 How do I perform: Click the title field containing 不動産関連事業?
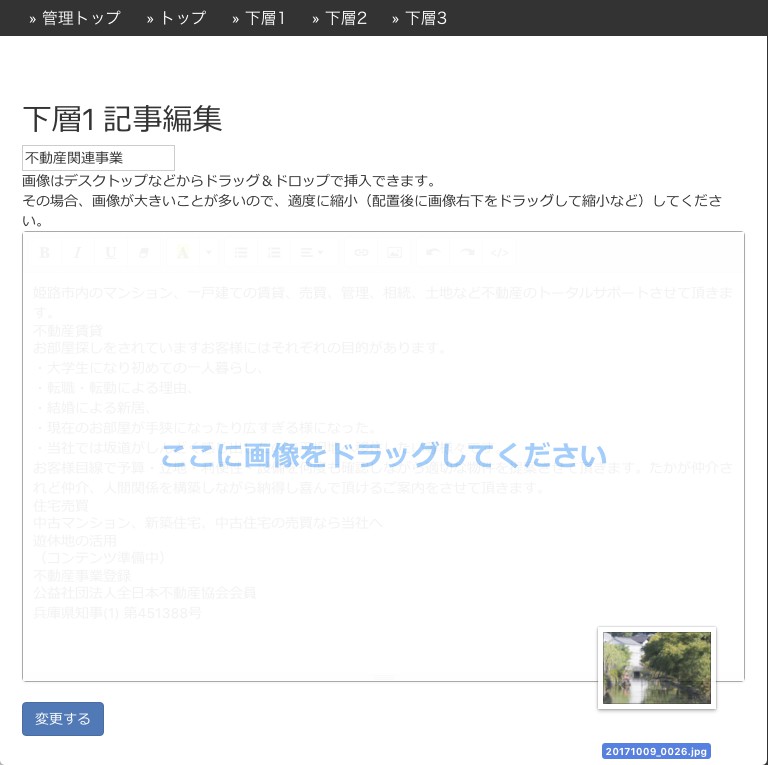click(98, 158)
